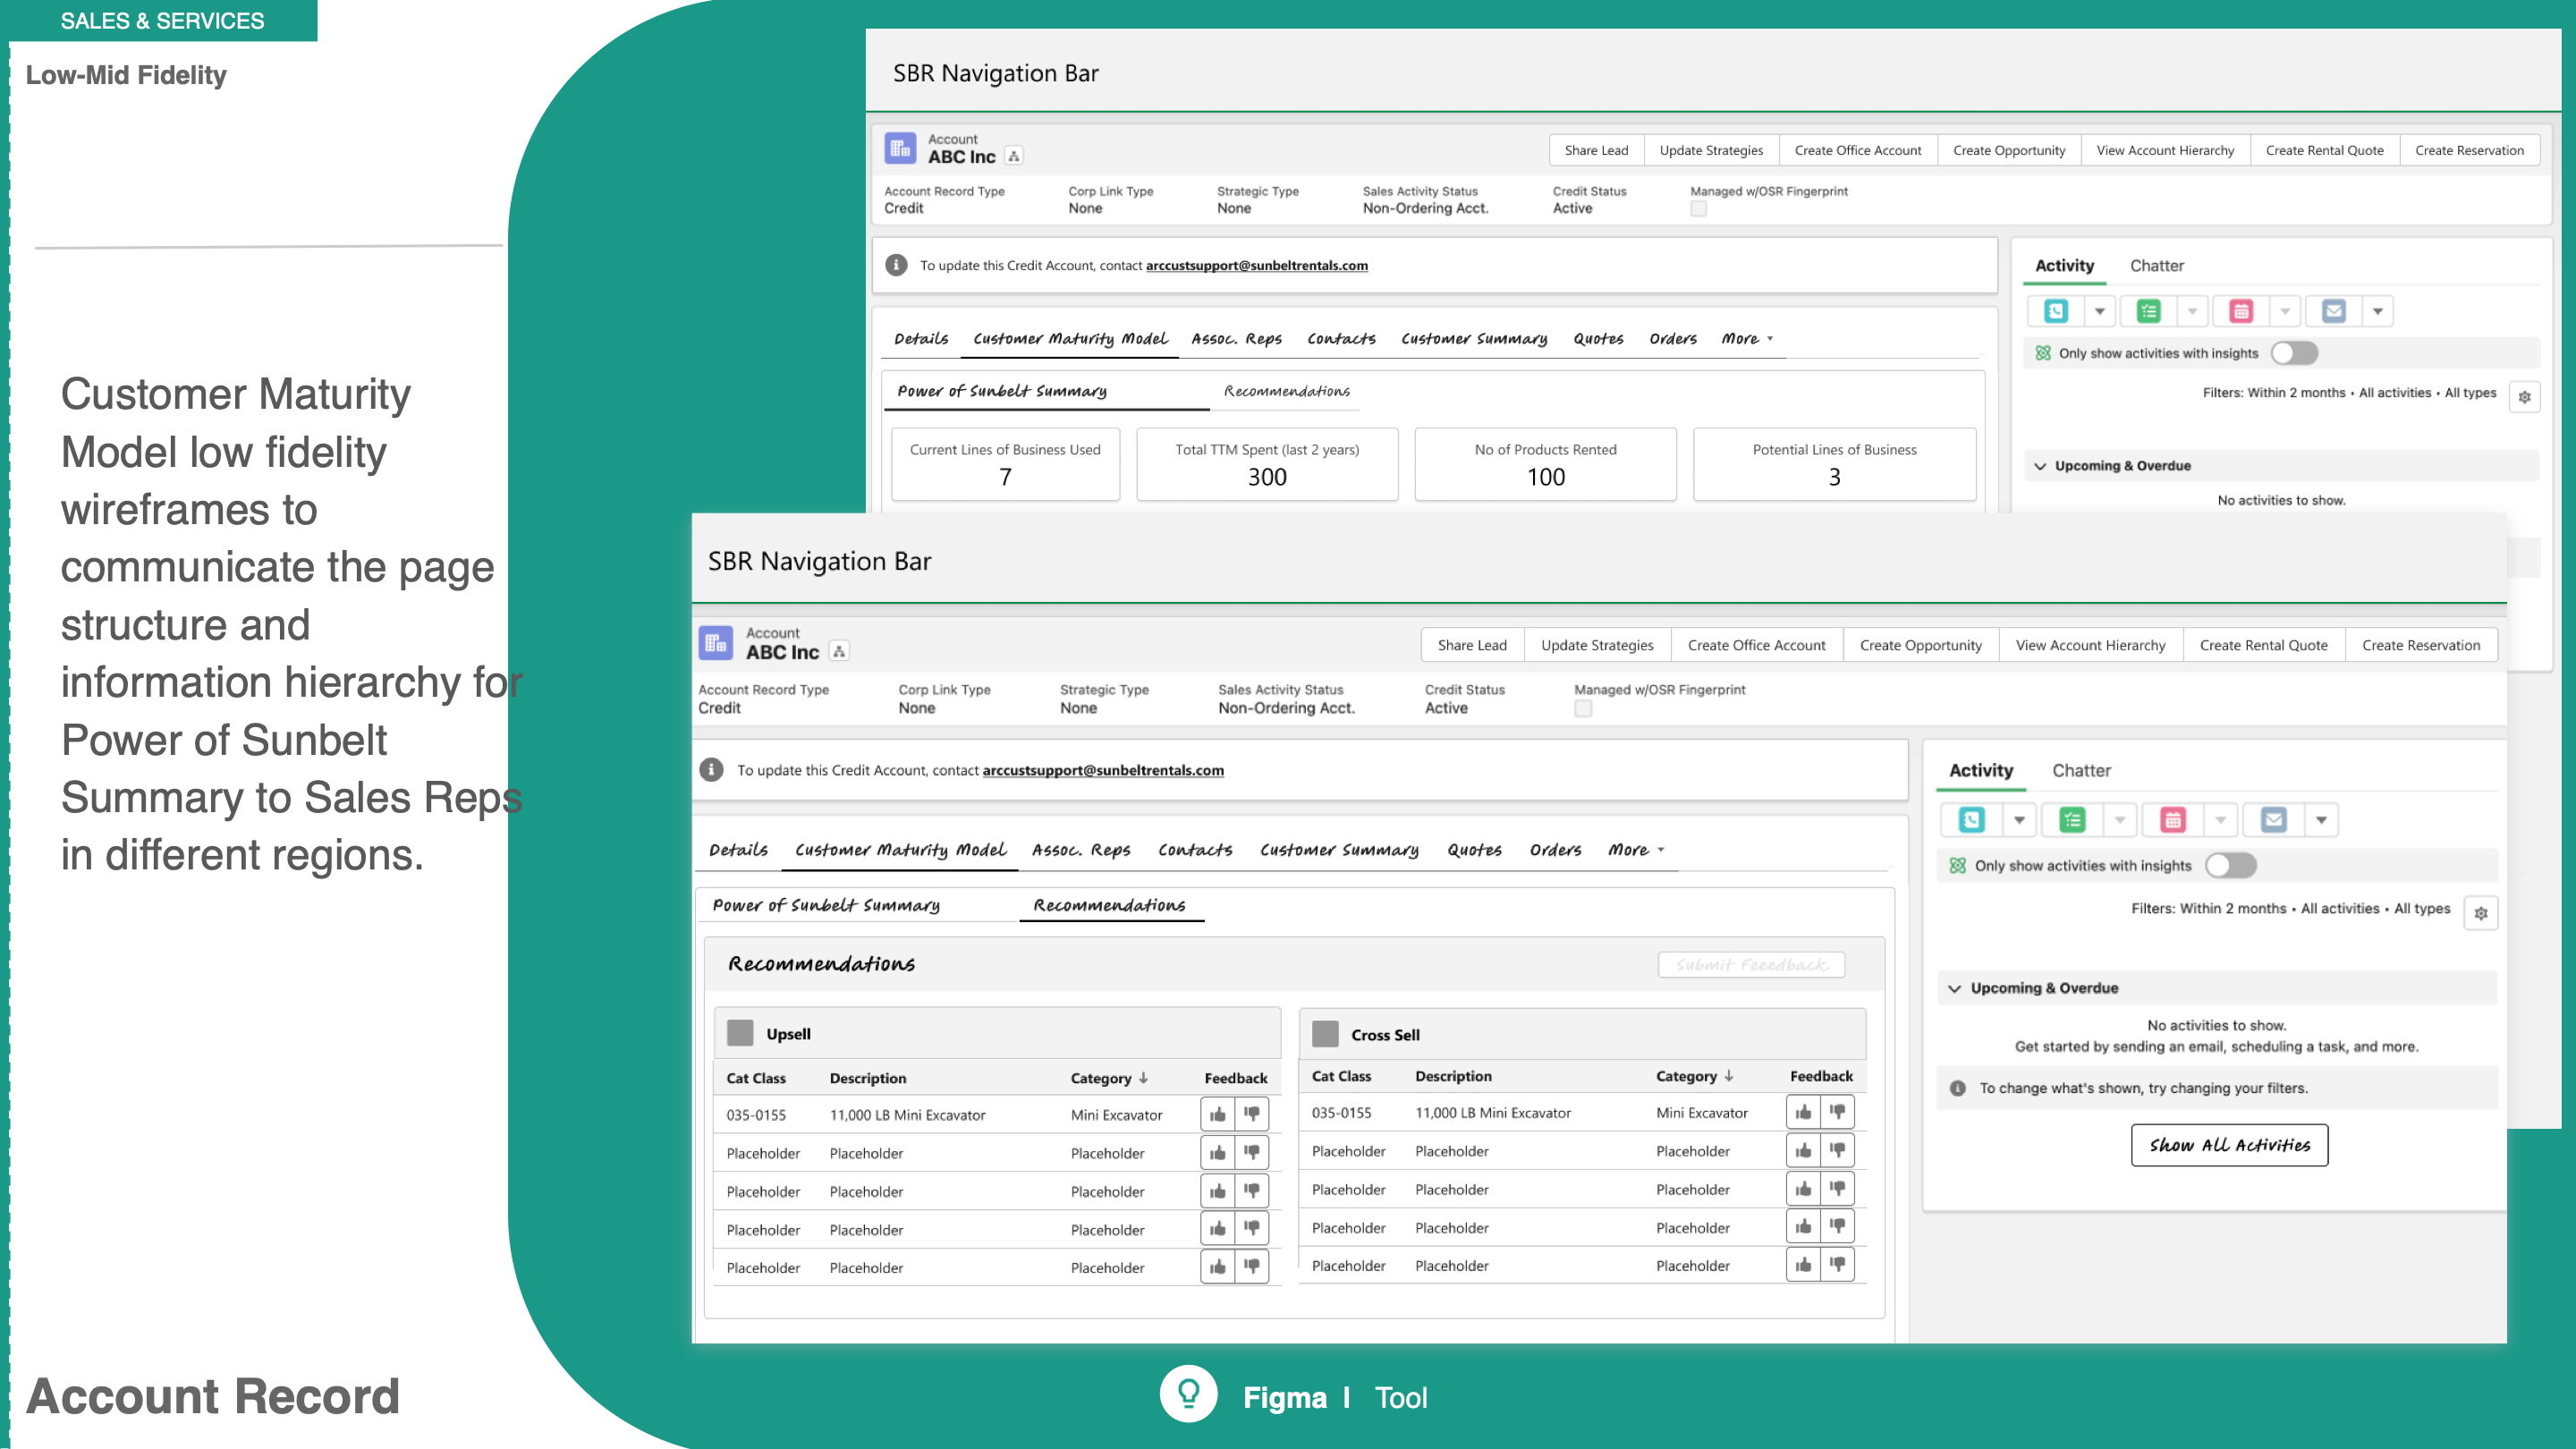Thumbs up the last Upsell Placeholder row

pyautogui.click(x=1218, y=1267)
